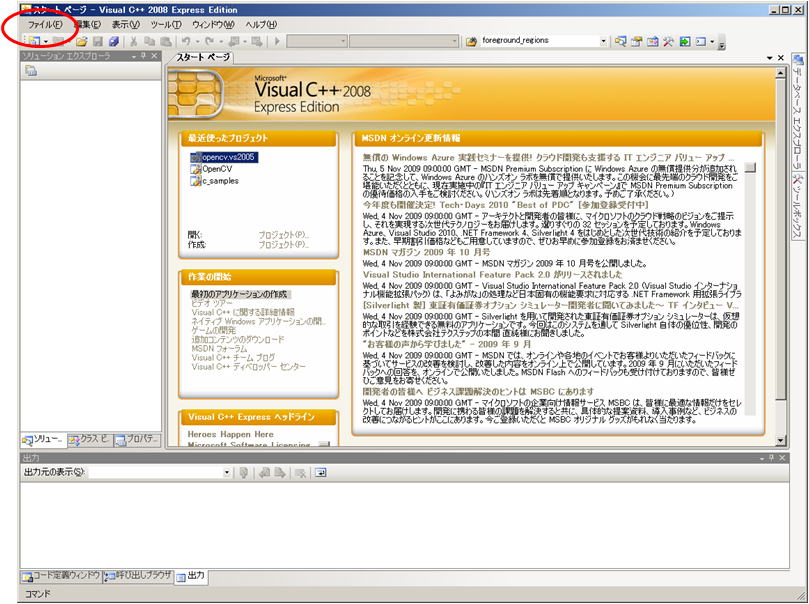Click the Find in Files folder icon

[x=471, y=42]
